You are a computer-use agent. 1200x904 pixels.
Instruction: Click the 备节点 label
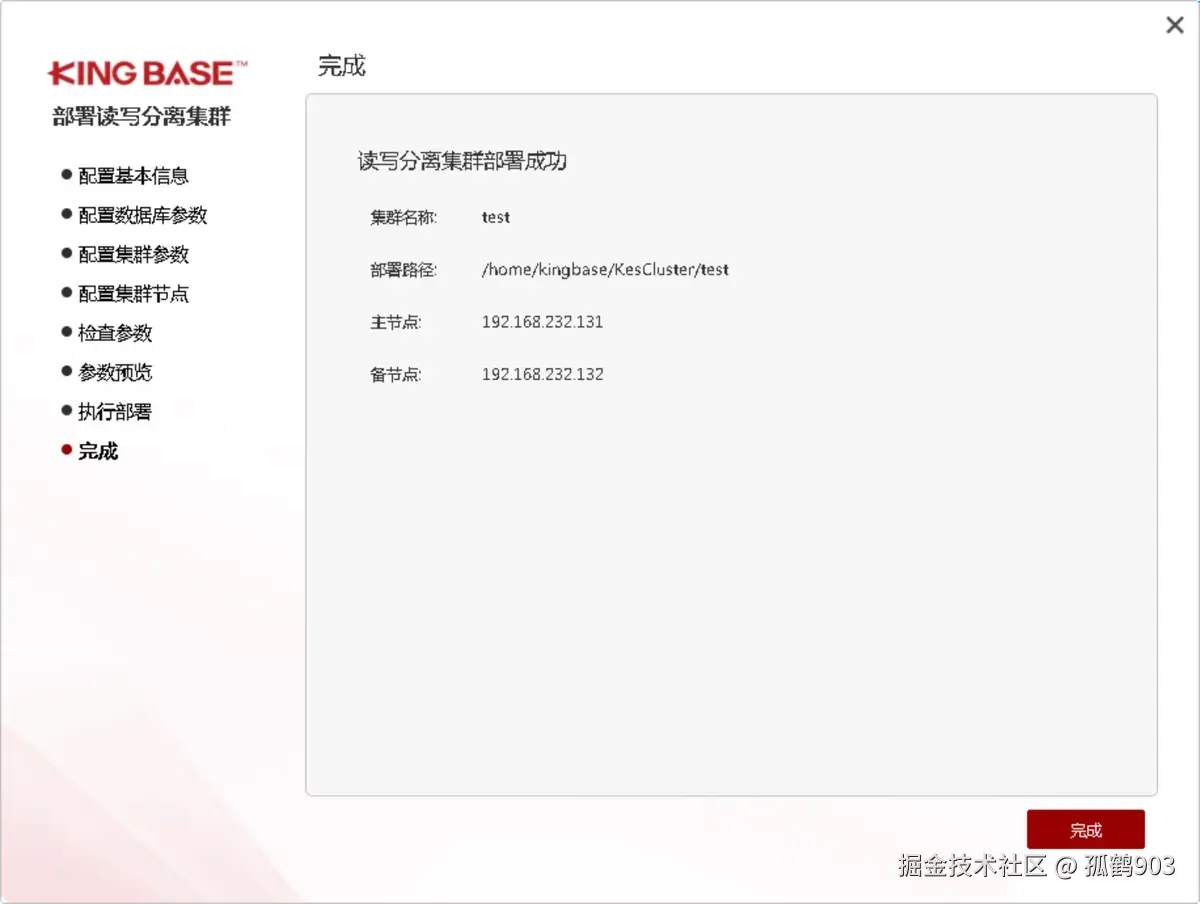[x=396, y=375]
